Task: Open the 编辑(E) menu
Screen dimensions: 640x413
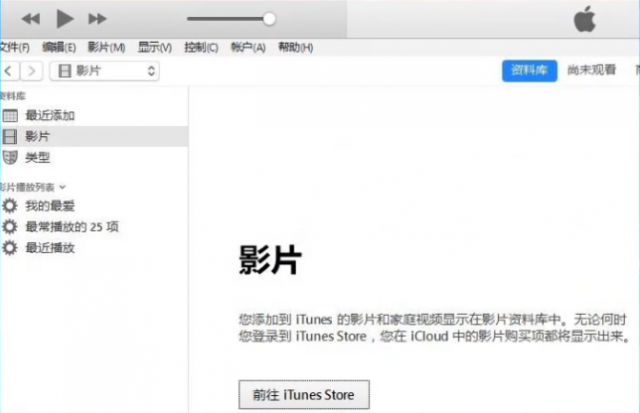Action: point(59,47)
